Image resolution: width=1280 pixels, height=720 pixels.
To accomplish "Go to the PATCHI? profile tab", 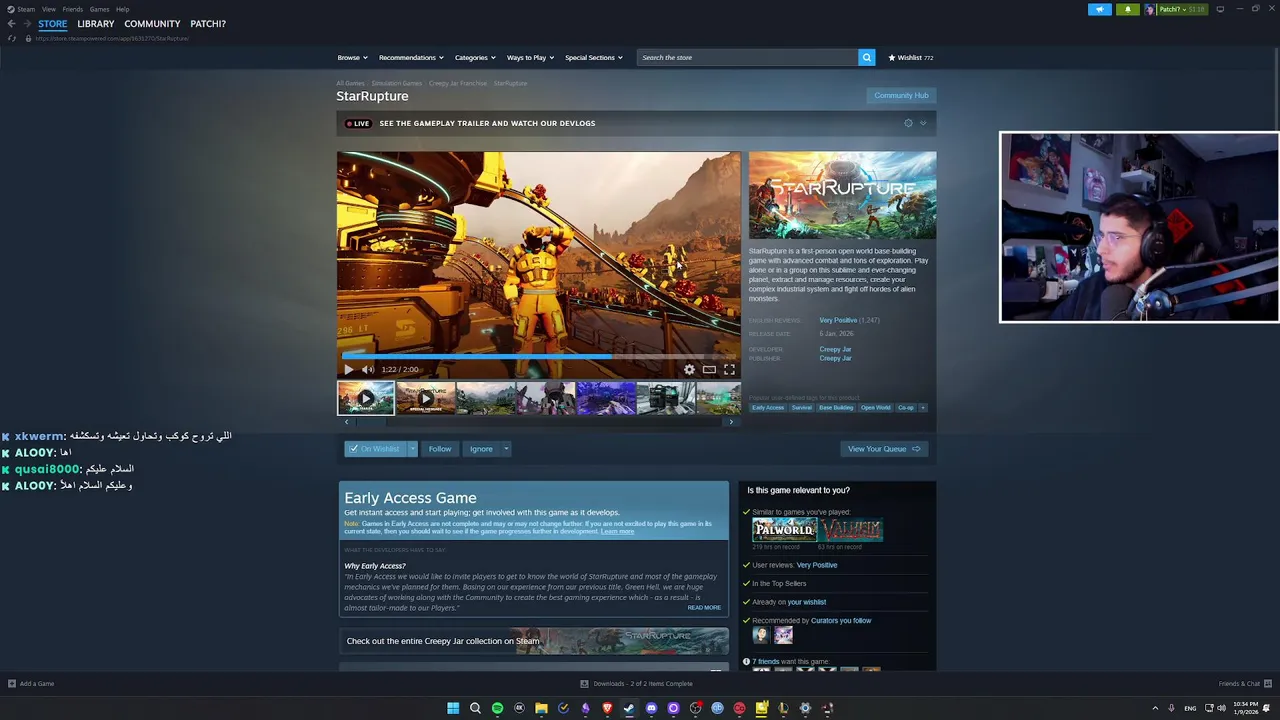I will pyautogui.click(x=208, y=24).
